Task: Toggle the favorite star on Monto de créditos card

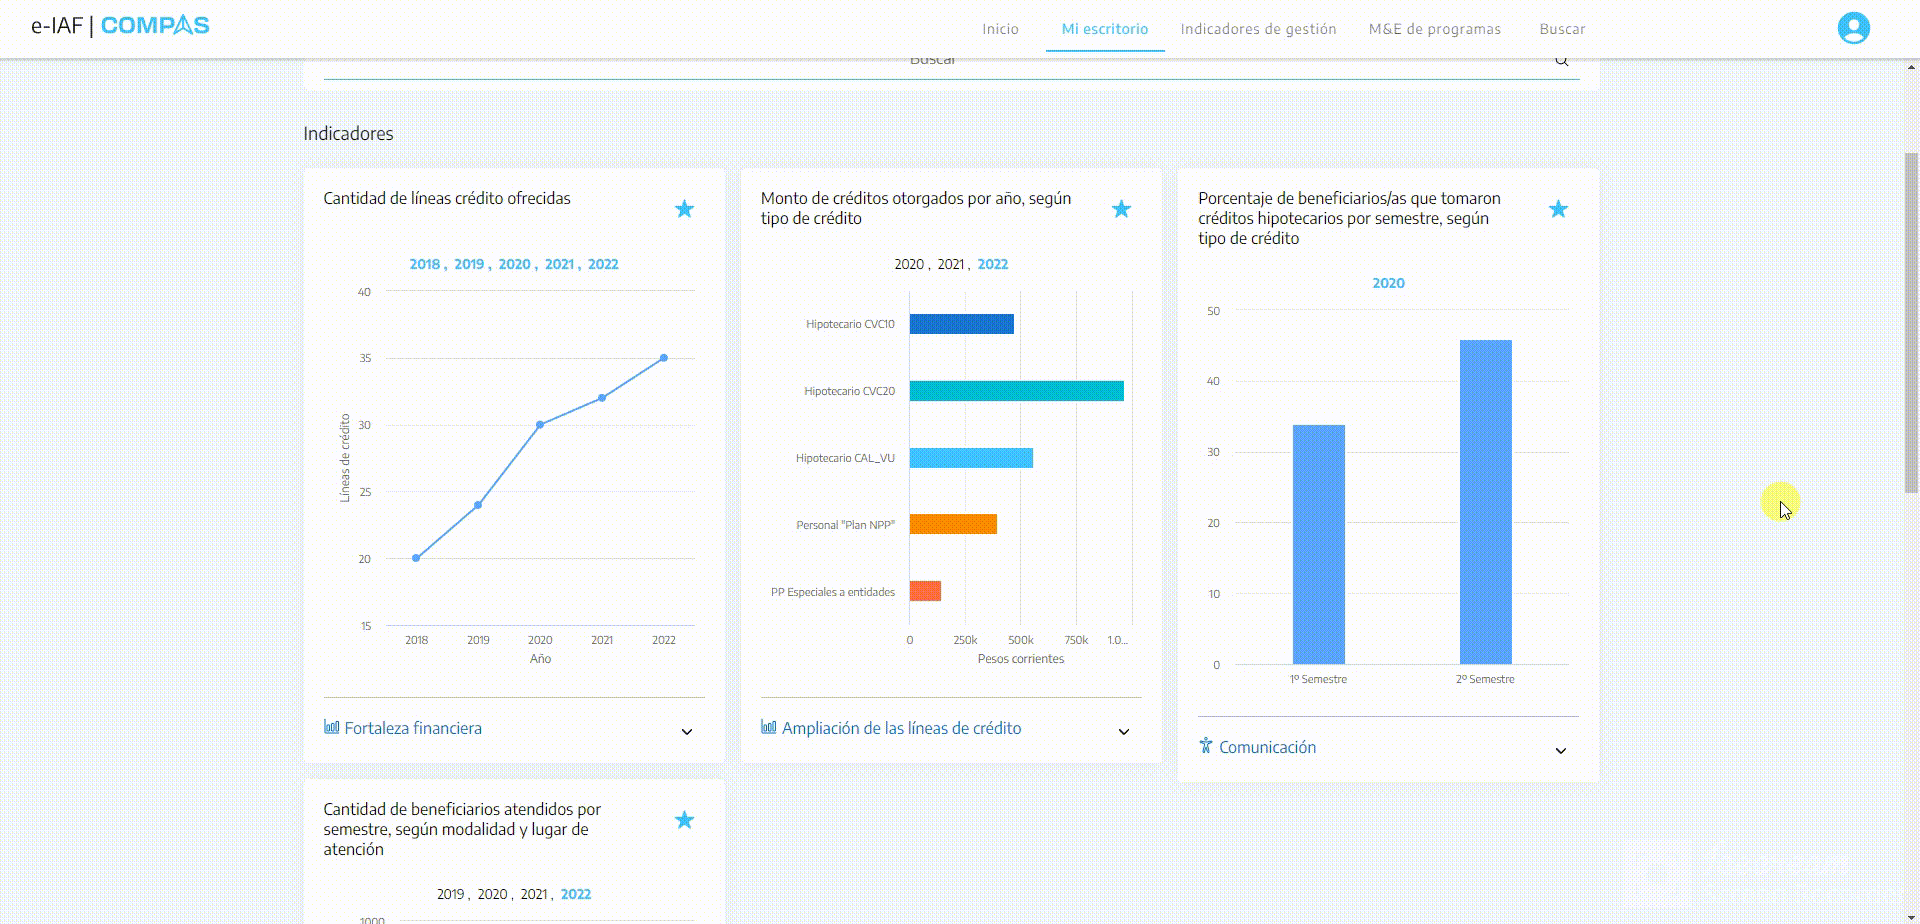Action: [x=1121, y=209]
